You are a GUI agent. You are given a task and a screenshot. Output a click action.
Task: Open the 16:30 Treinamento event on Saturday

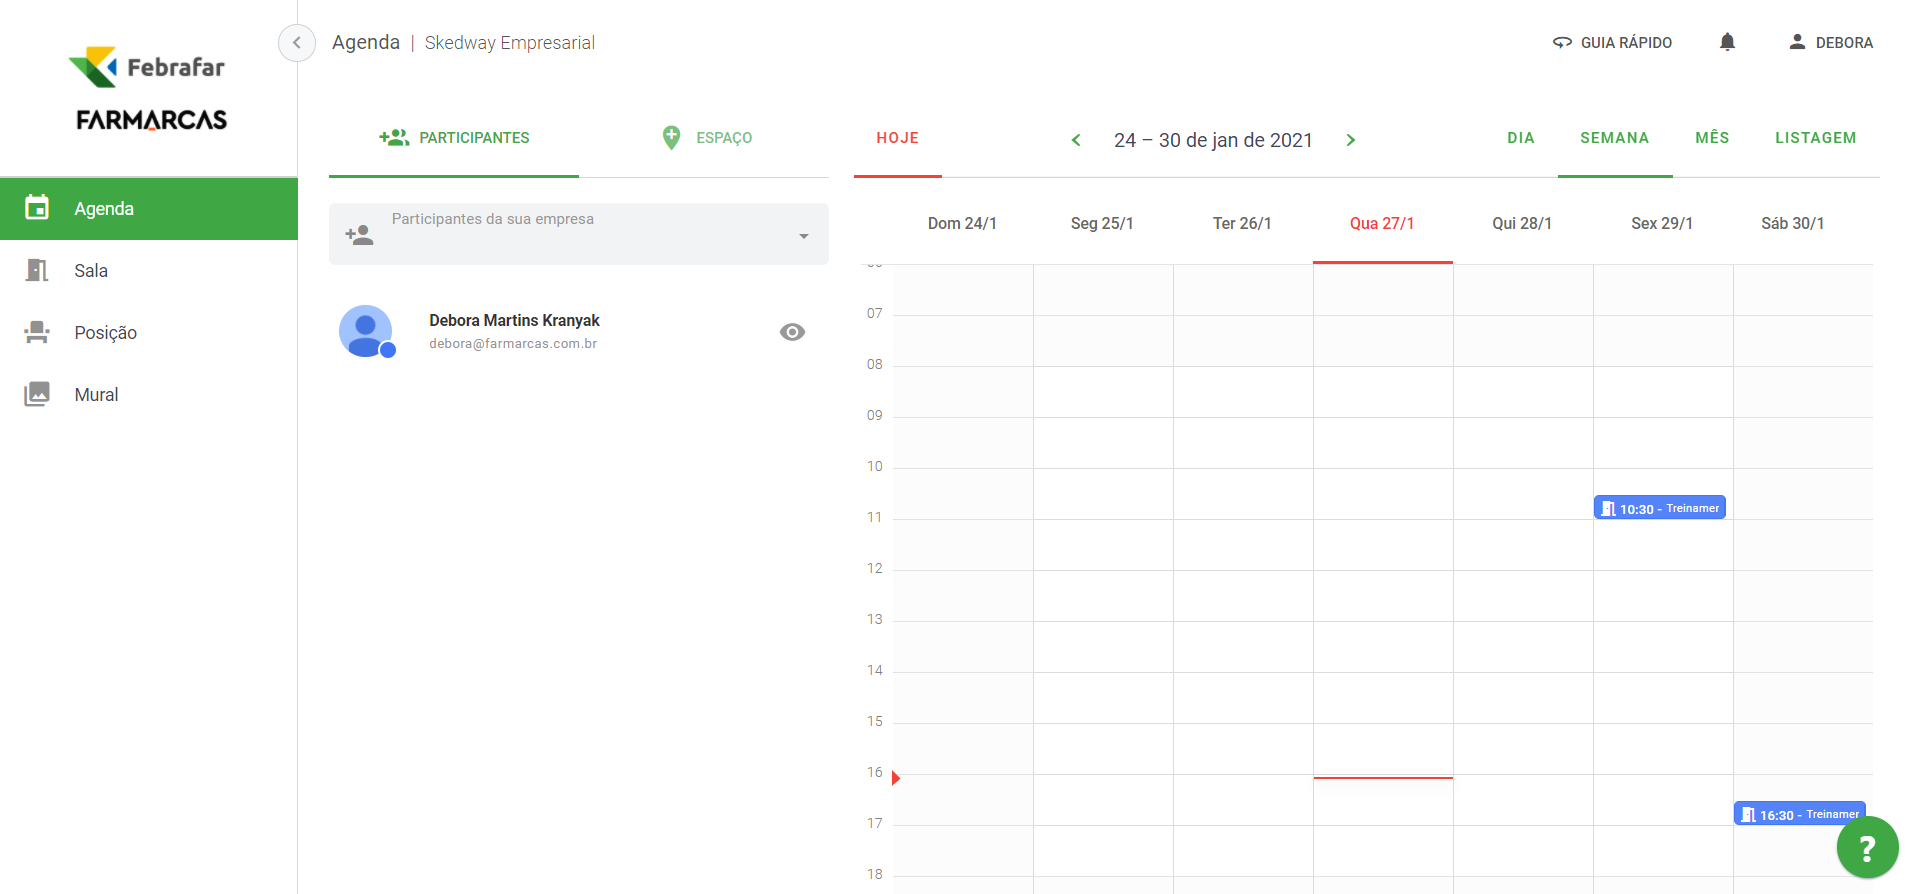coord(1798,814)
